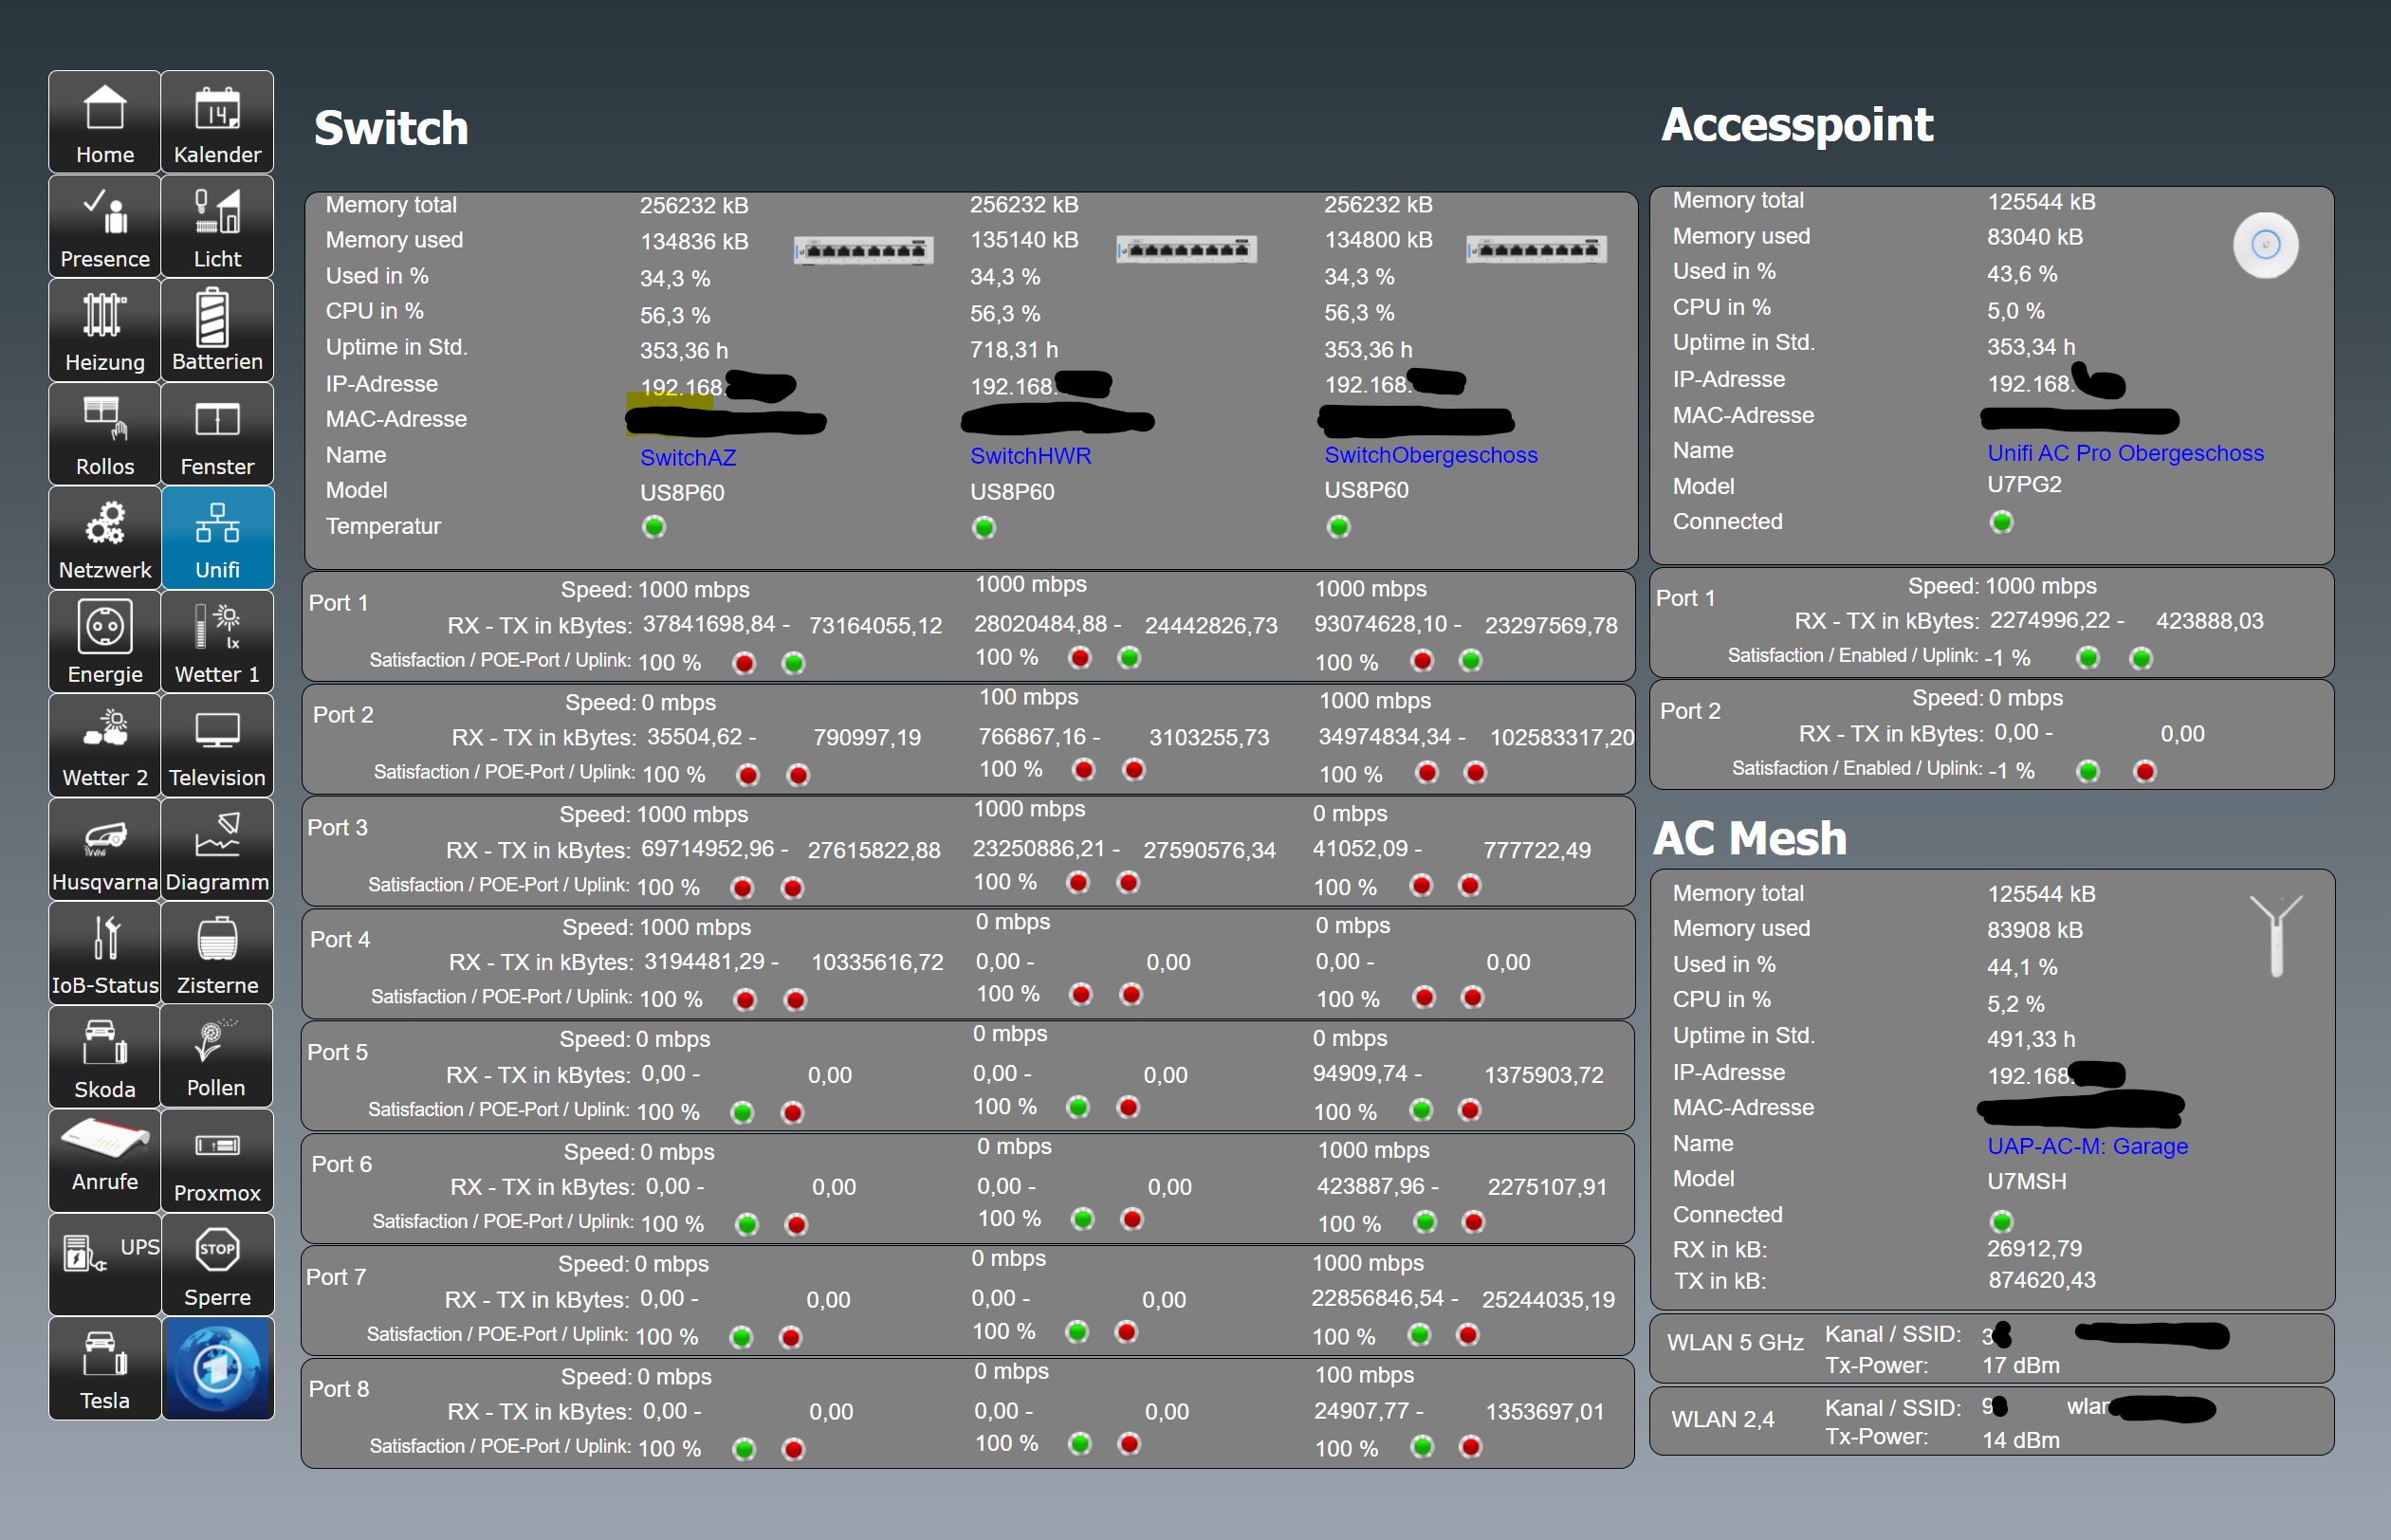Image resolution: width=2391 pixels, height=1540 pixels.
Task: Open the Kalender calendar tile
Action: pyautogui.click(x=217, y=122)
